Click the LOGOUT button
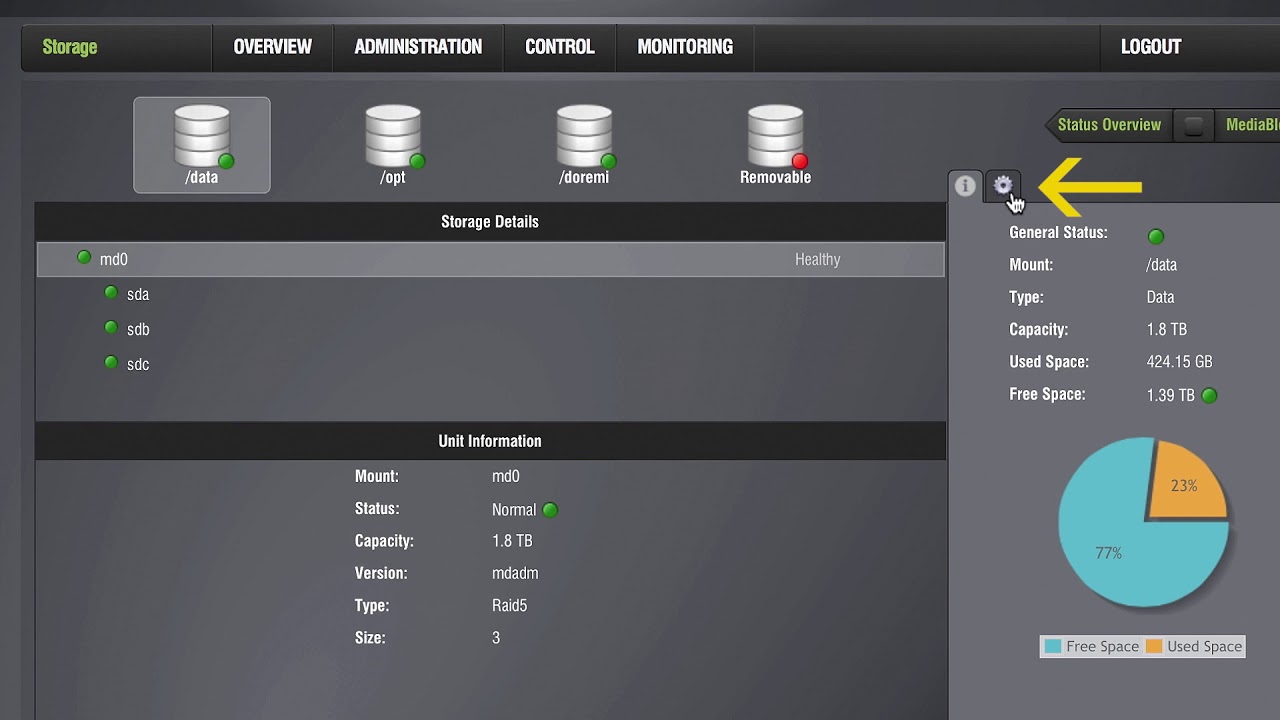Viewport: 1280px width, 720px height. pyautogui.click(x=1151, y=47)
